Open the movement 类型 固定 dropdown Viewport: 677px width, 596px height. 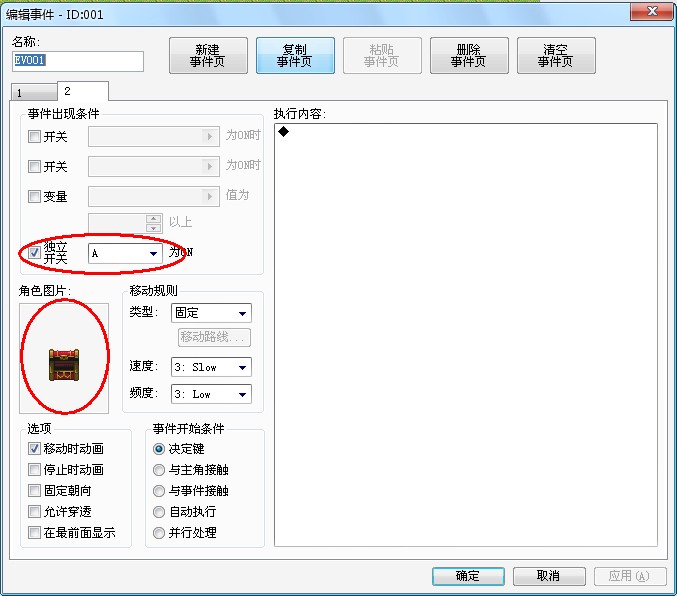[211, 313]
